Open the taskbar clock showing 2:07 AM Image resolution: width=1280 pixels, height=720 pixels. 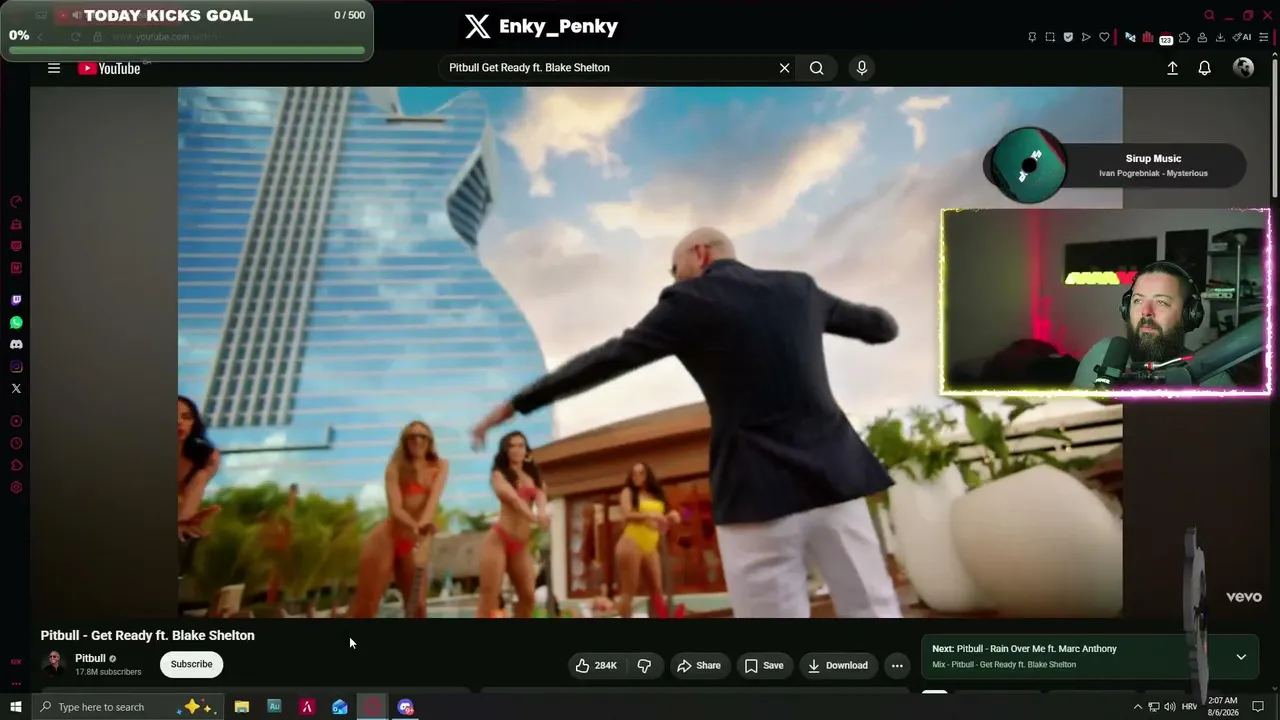tap(1223, 706)
